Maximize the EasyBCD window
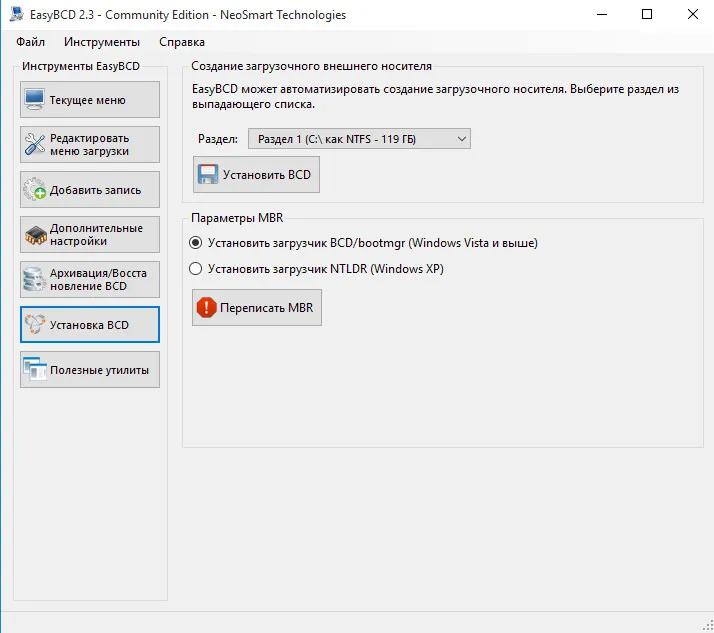Viewport: 714px width, 633px height. [x=647, y=14]
